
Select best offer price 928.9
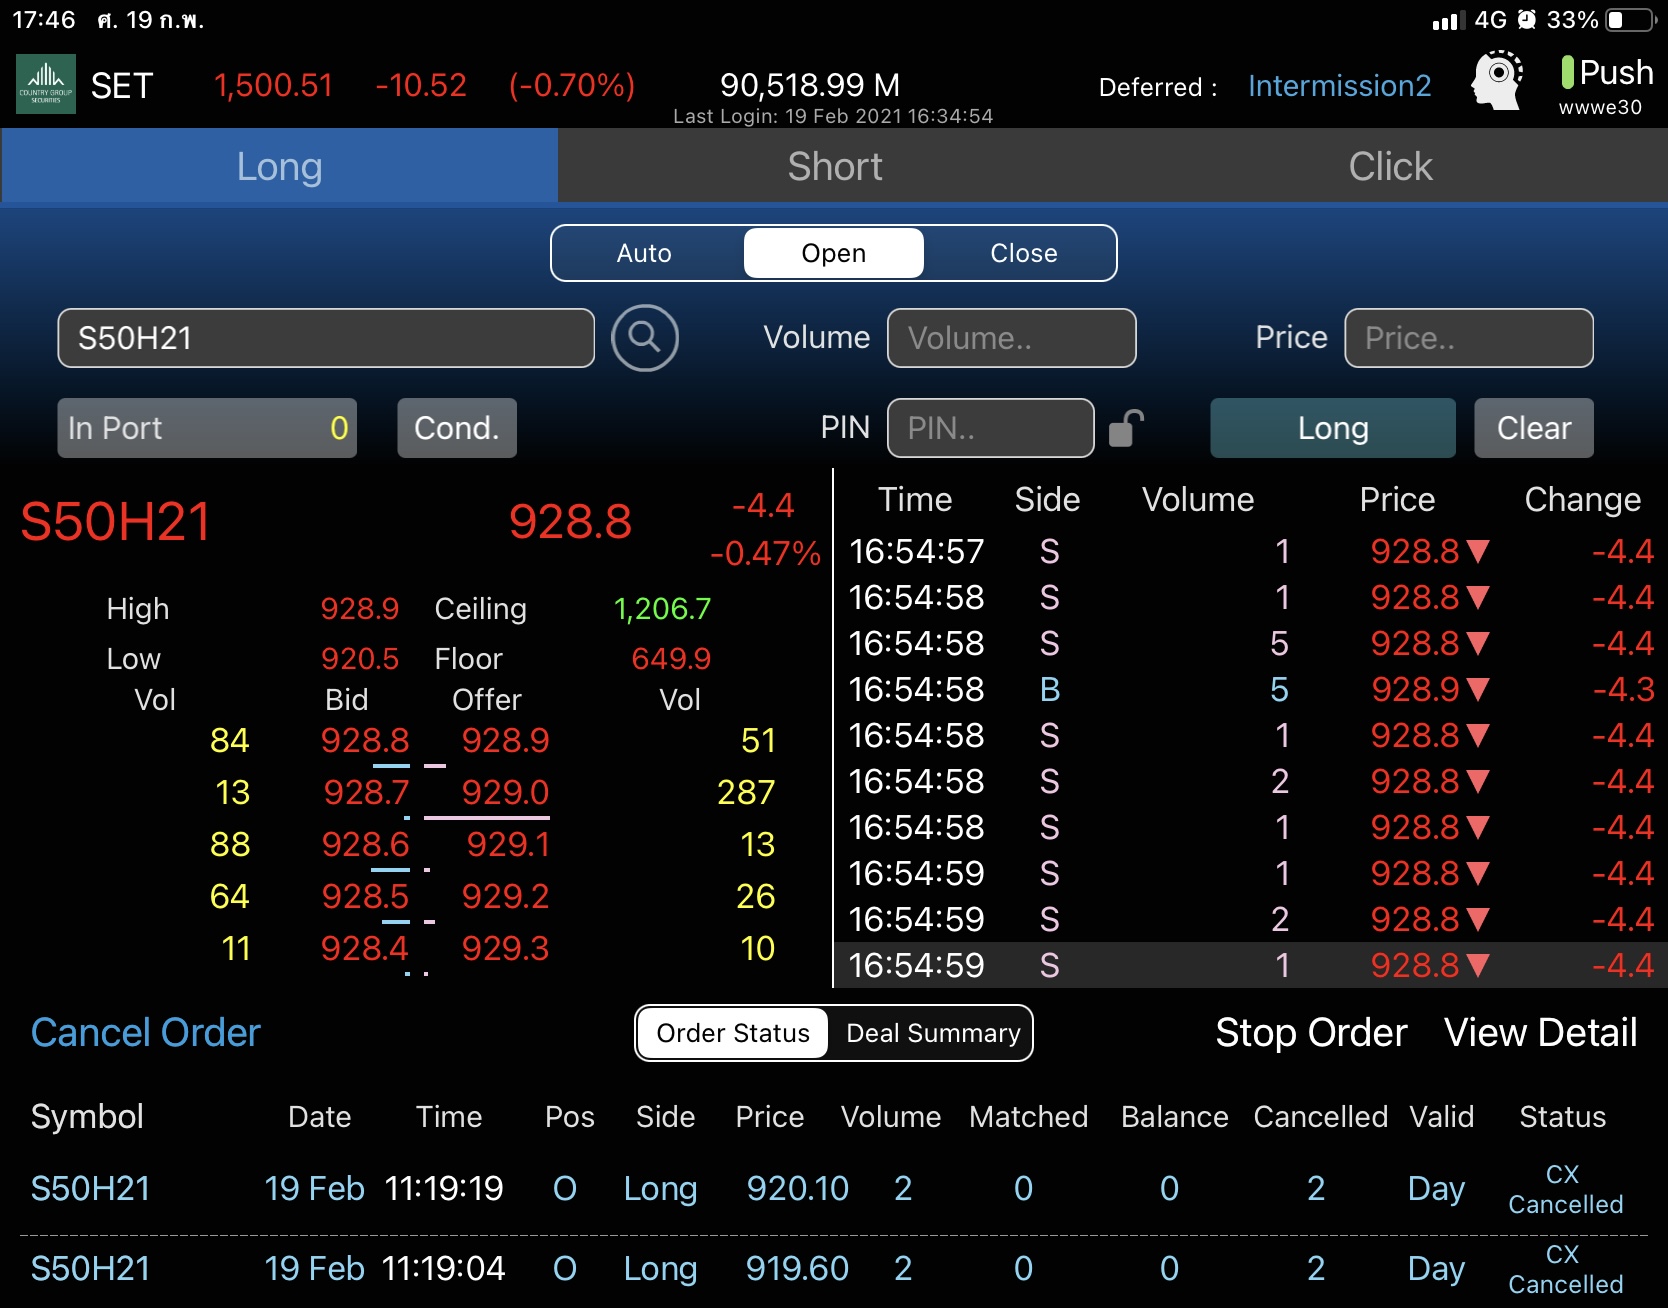click(505, 740)
